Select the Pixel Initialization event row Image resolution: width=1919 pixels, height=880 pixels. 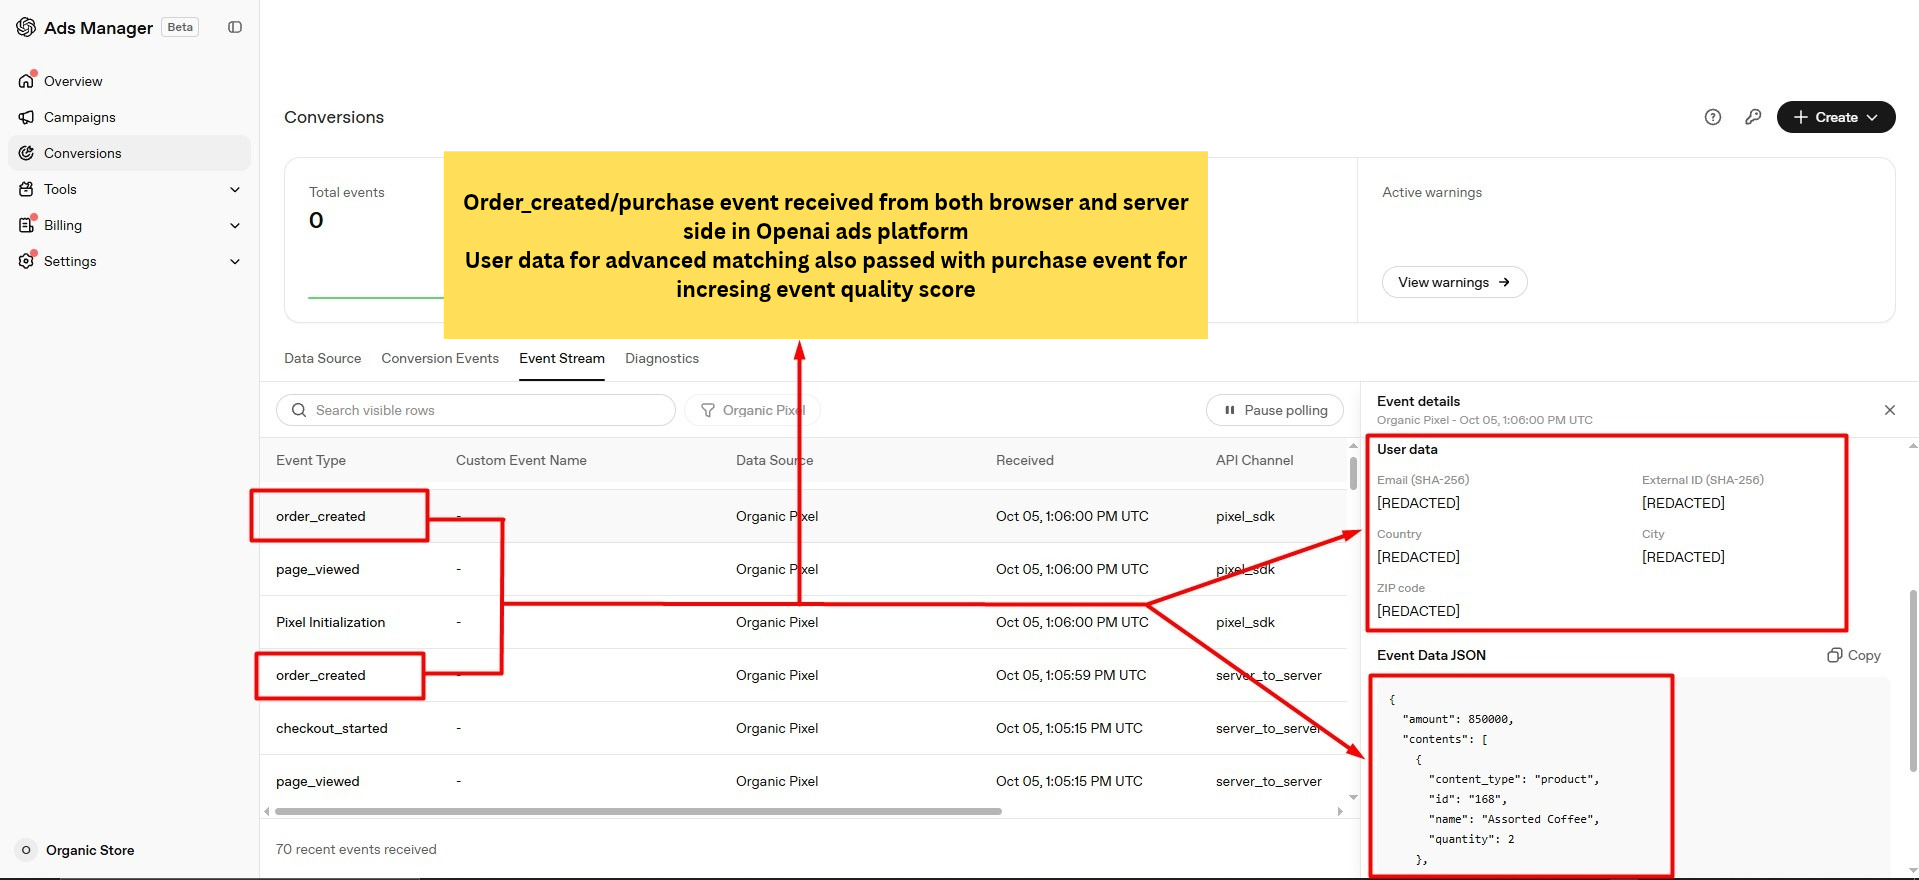[x=803, y=622]
